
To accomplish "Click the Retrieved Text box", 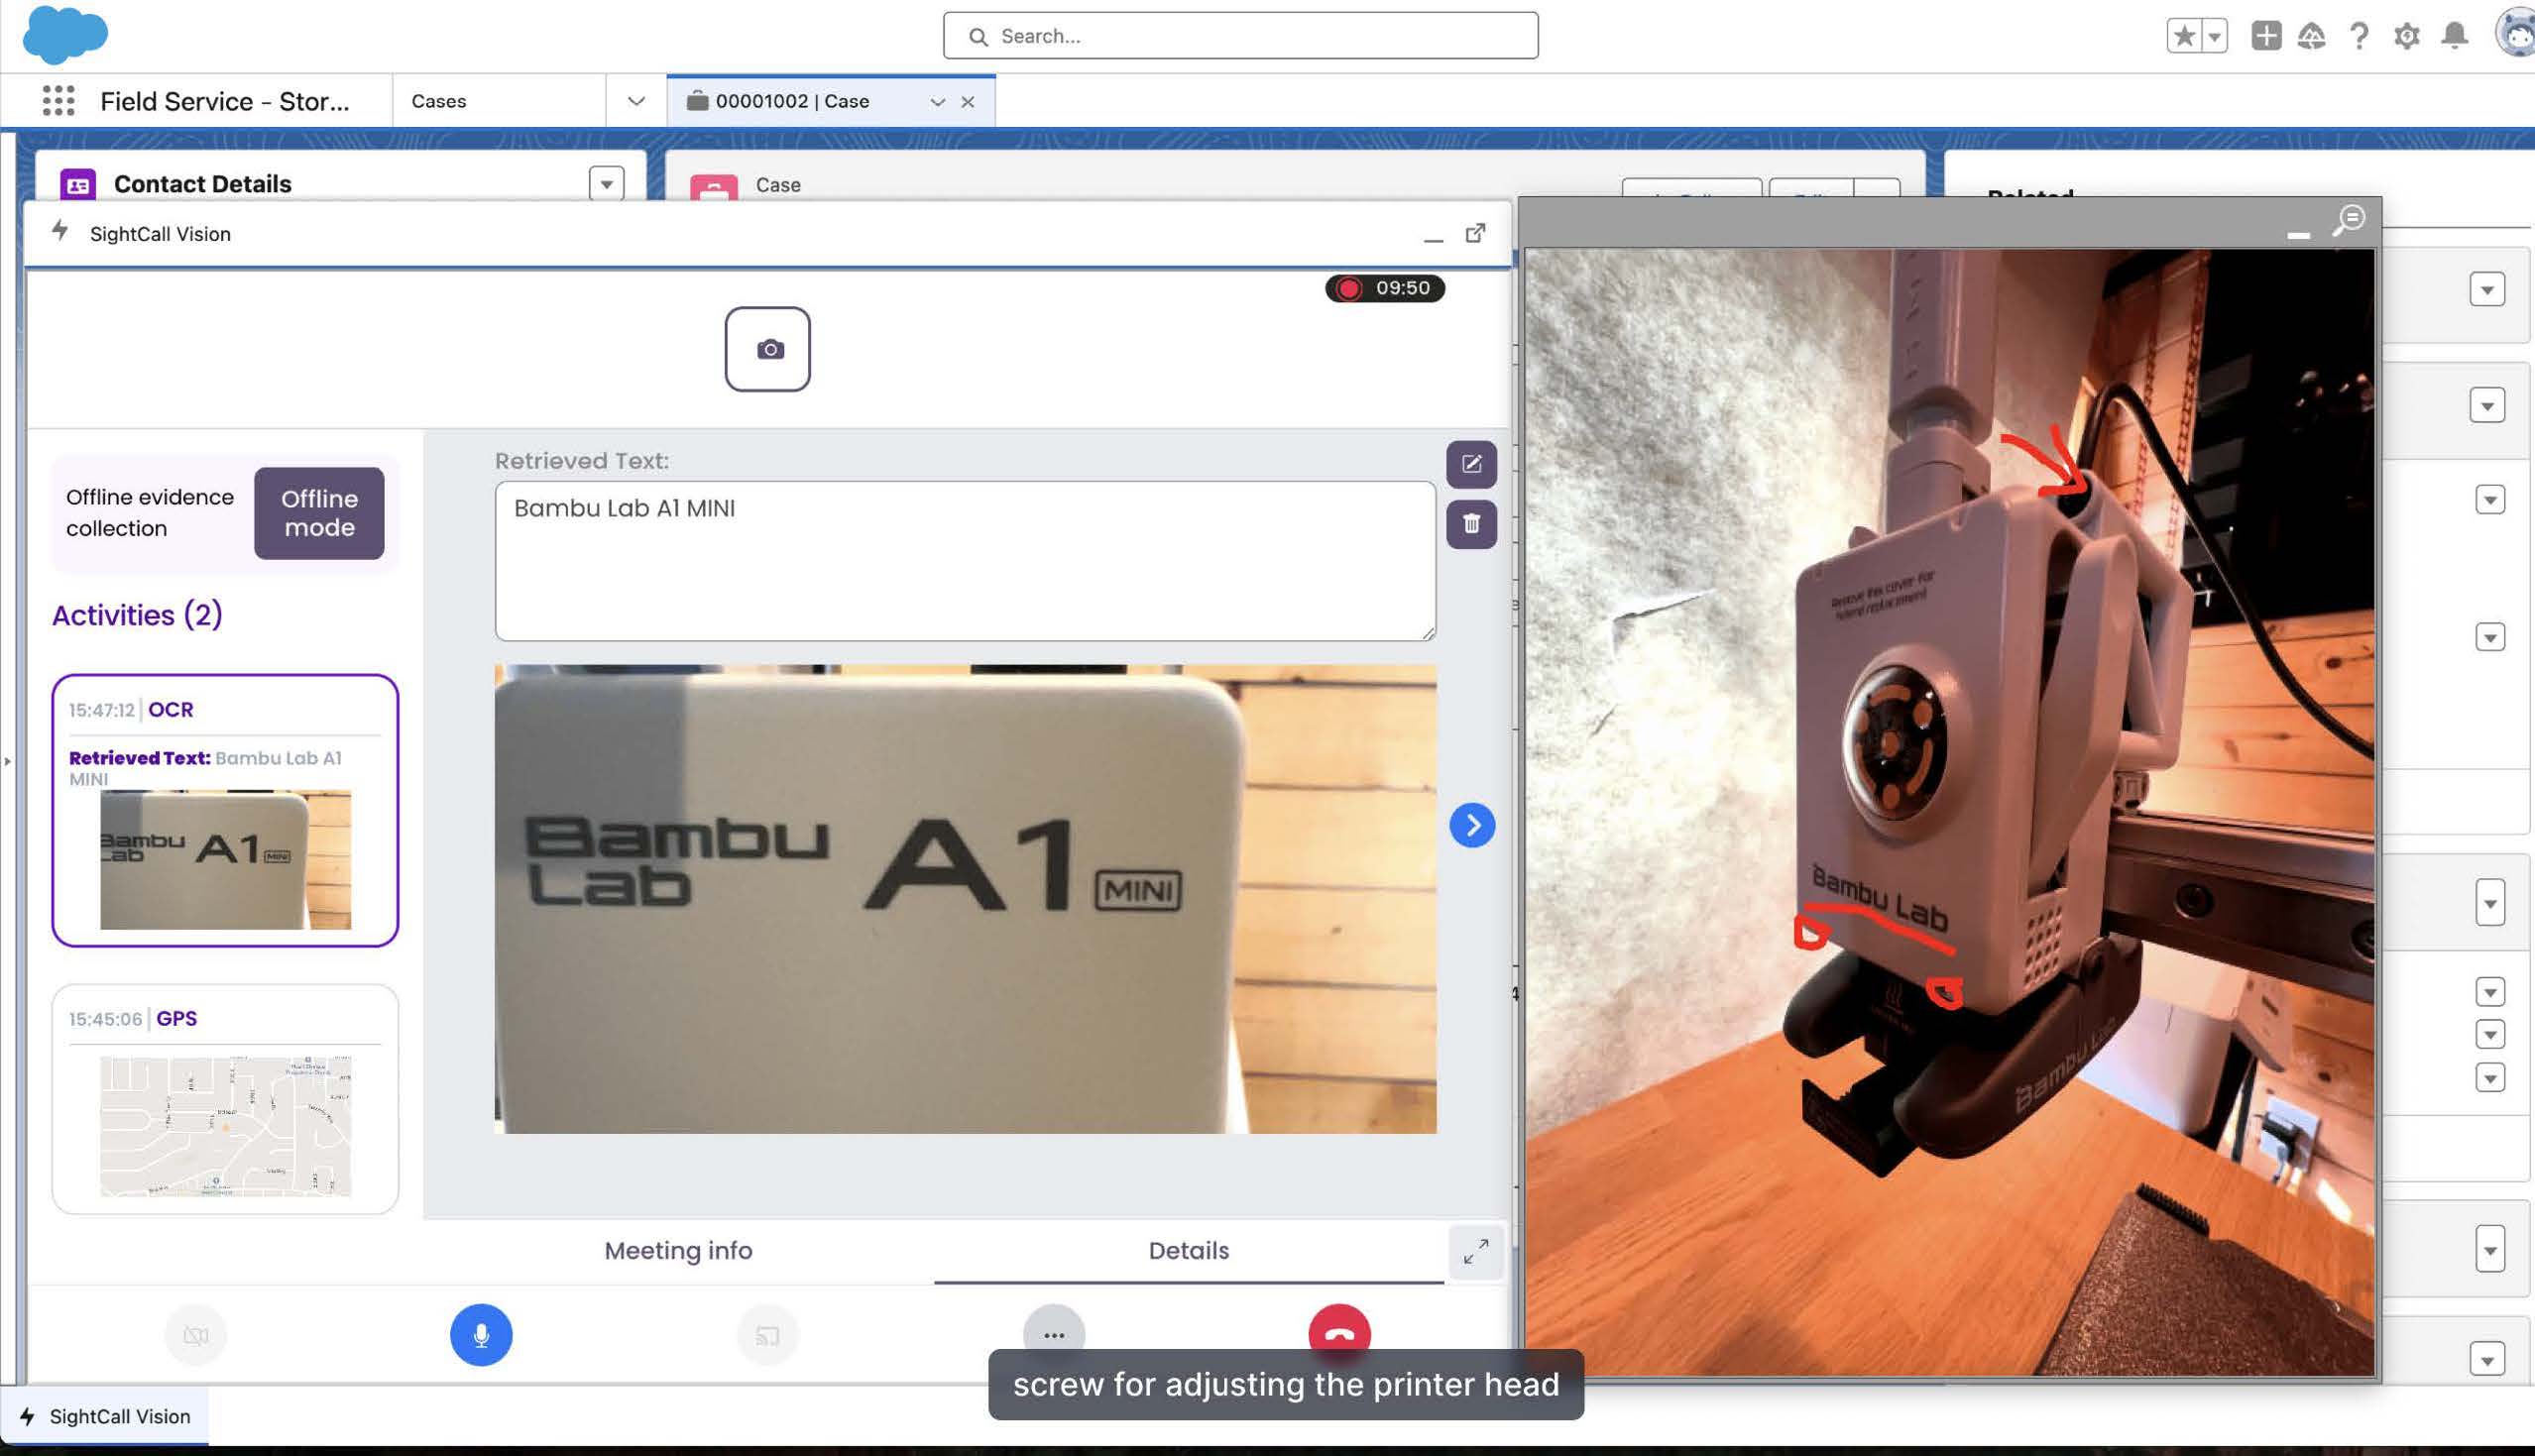I will tap(965, 561).
